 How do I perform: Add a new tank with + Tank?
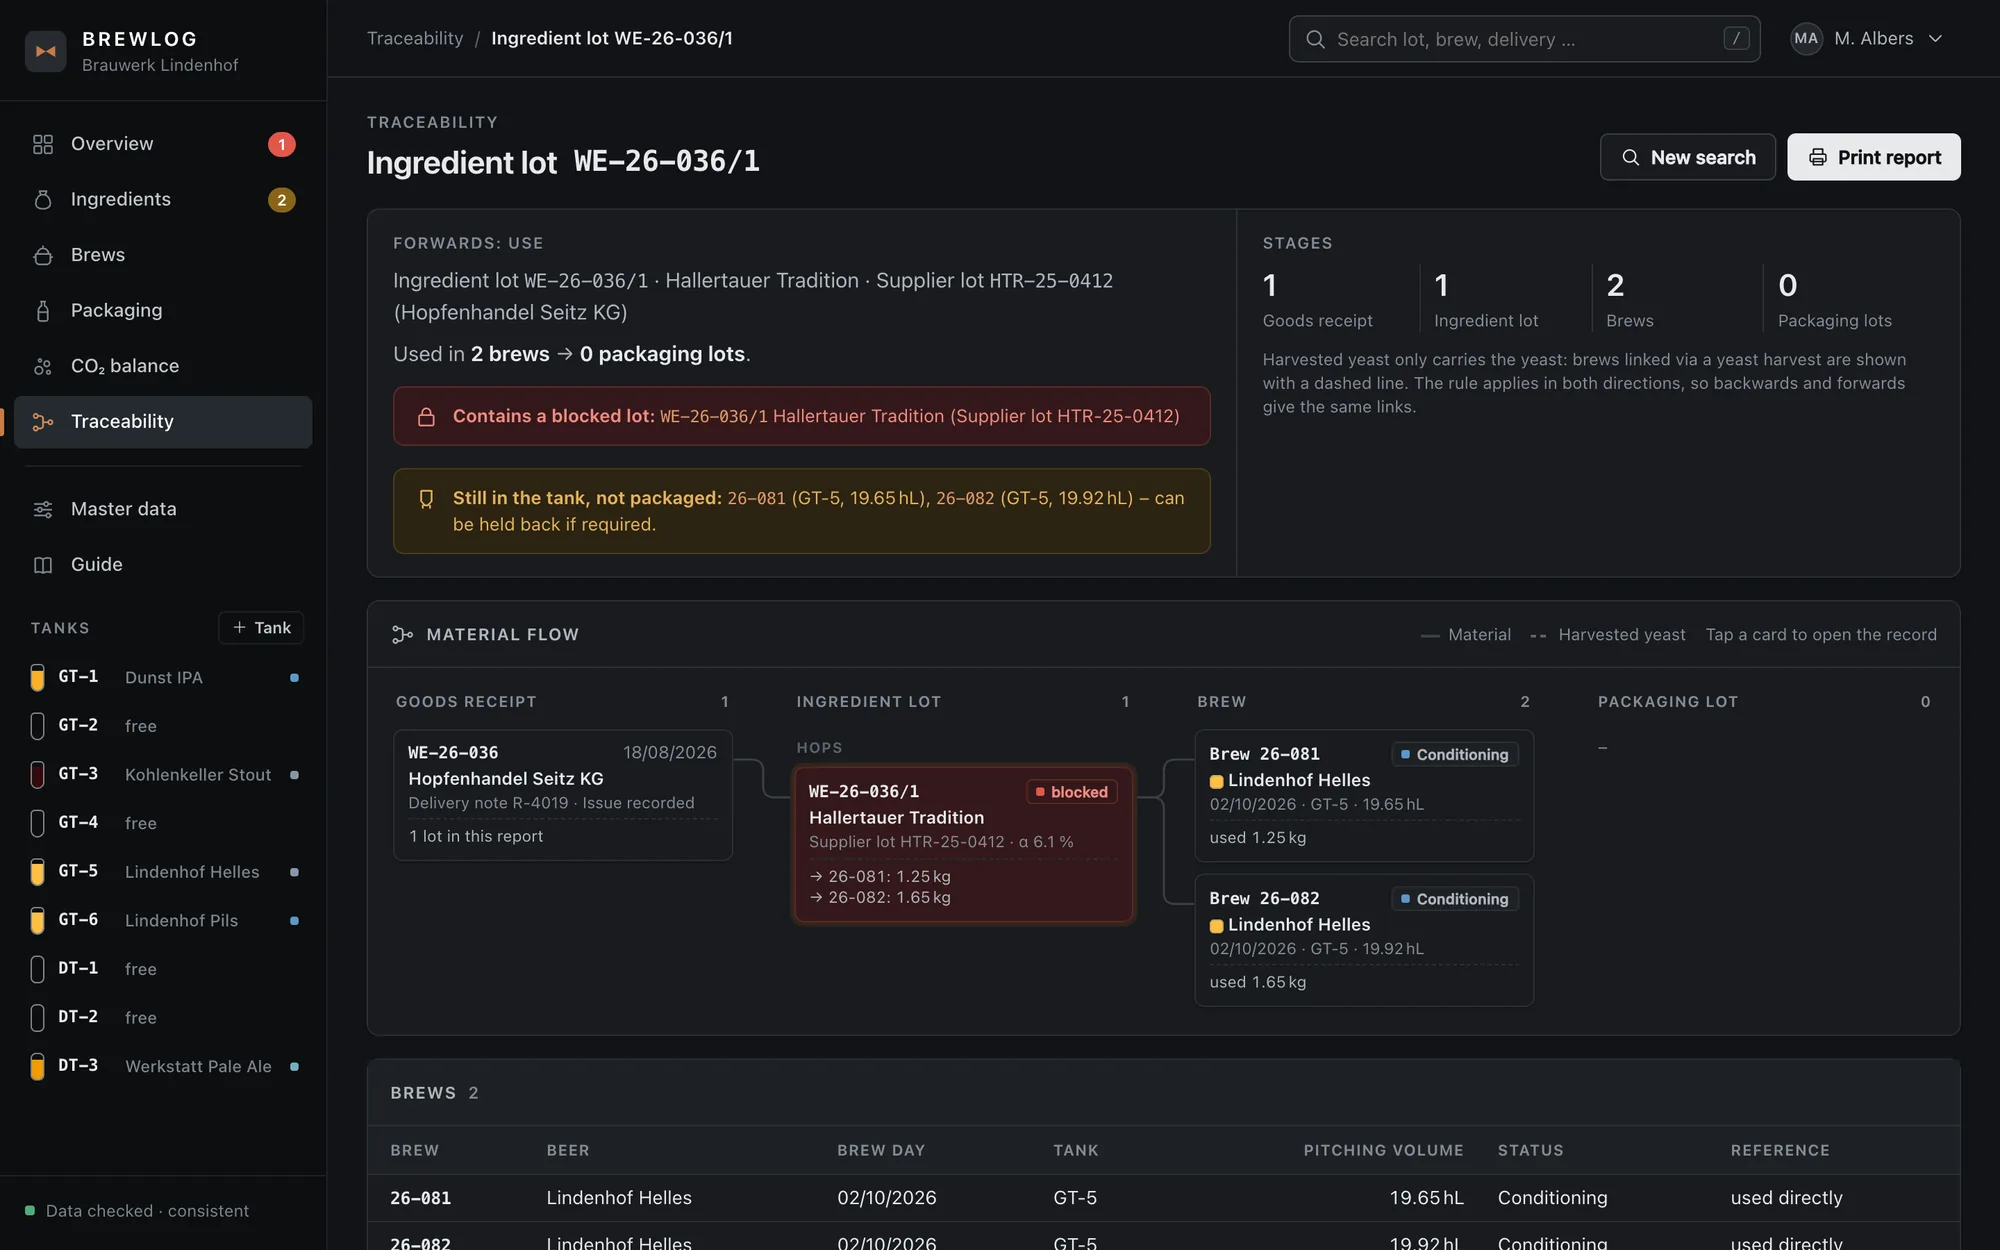tap(261, 628)
